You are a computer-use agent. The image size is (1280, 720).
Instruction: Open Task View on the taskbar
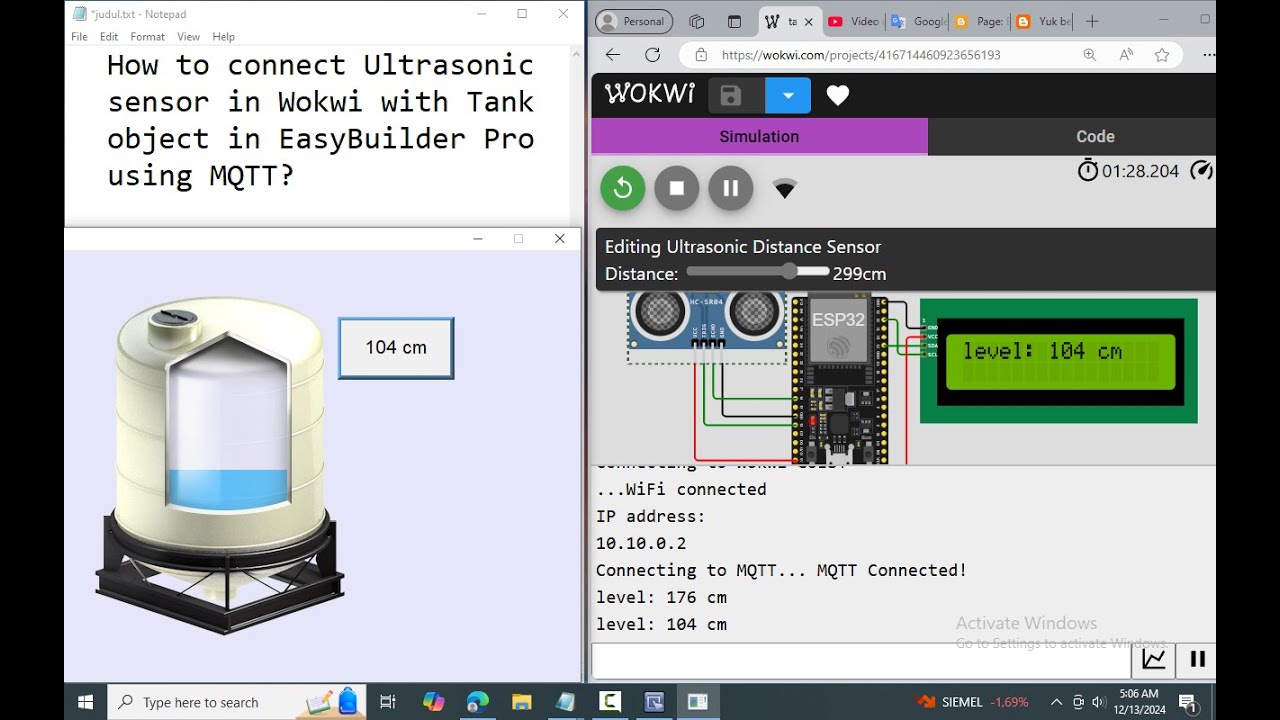tap(388, 702)
